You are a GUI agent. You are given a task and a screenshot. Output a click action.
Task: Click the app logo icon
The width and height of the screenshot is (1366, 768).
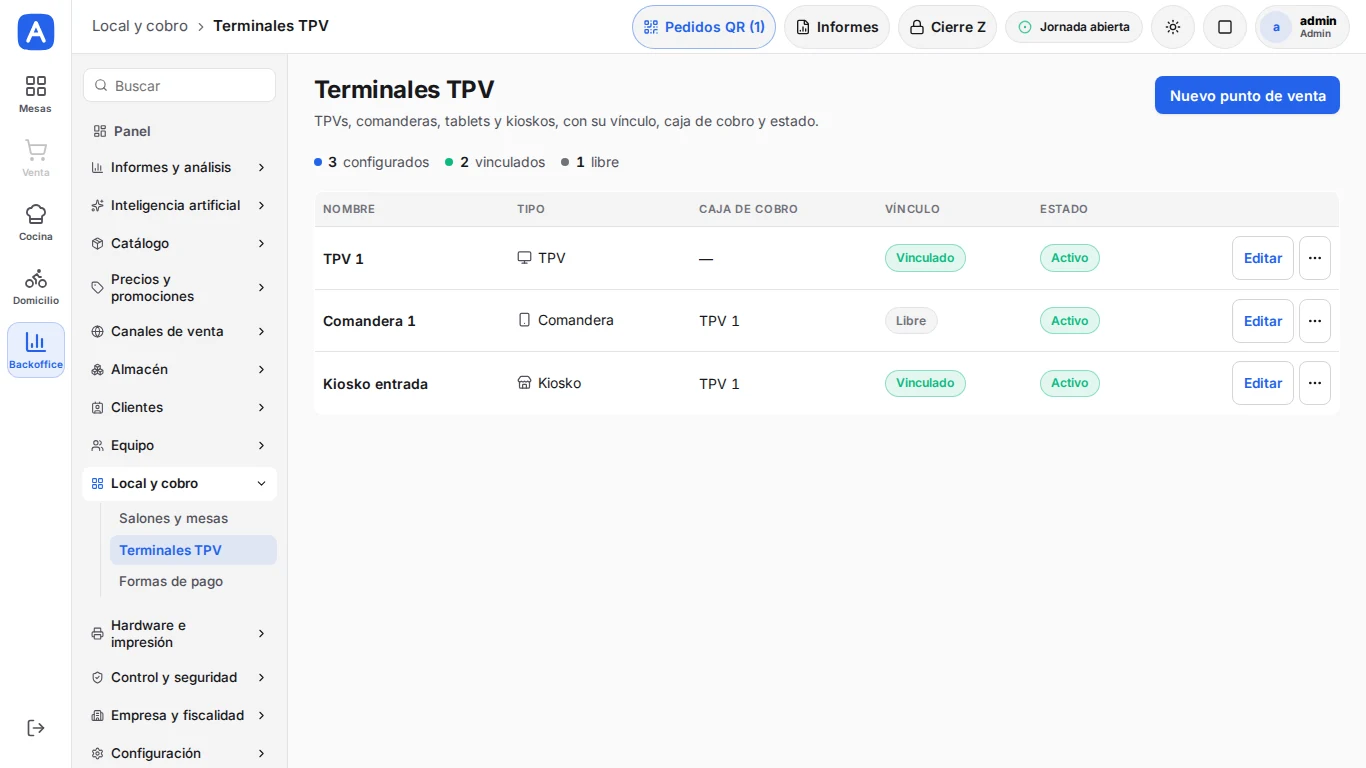pos(36,32)
